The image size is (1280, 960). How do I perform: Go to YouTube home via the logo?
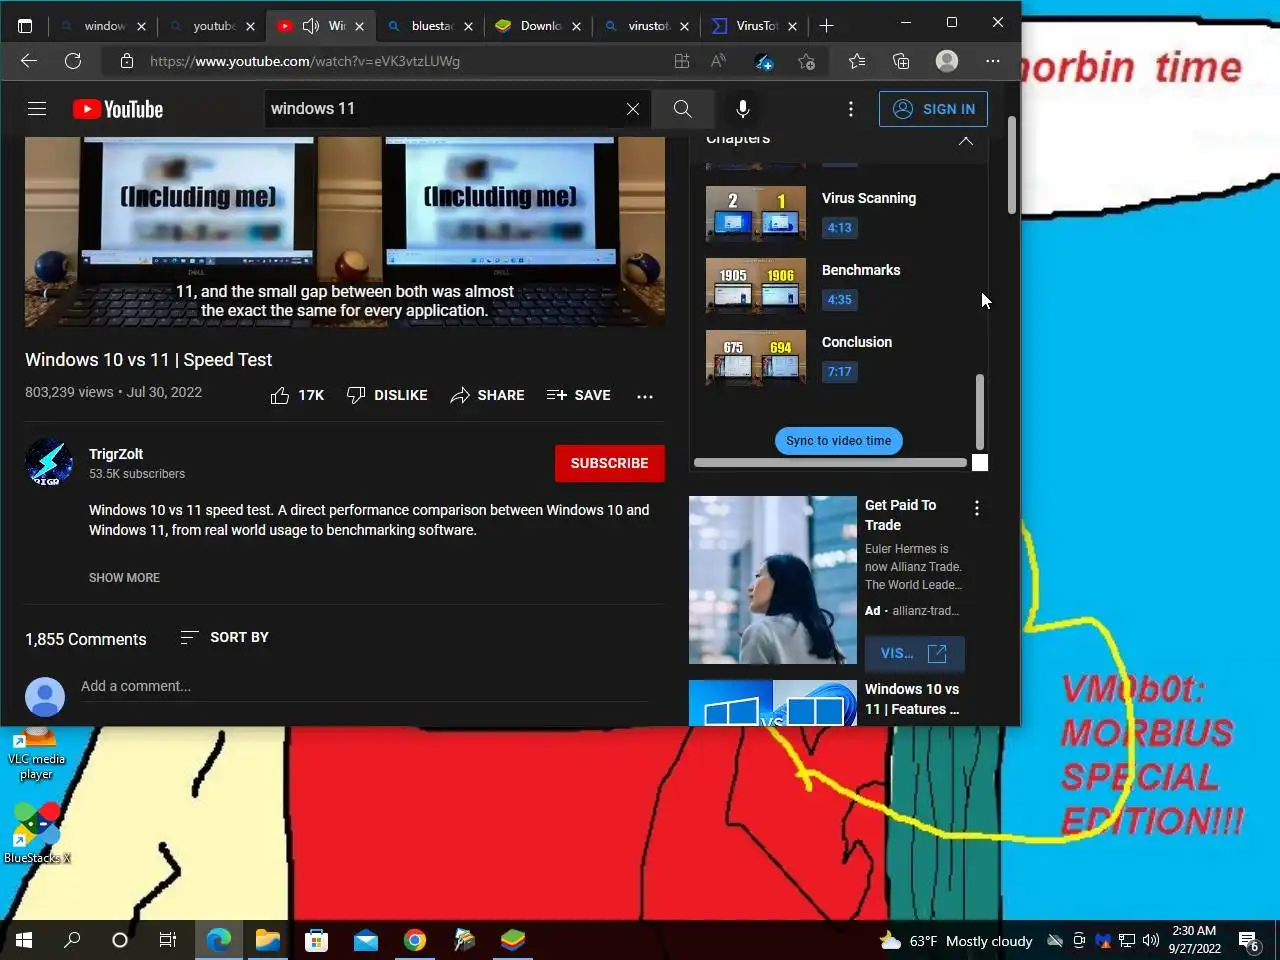pos(118,109)
